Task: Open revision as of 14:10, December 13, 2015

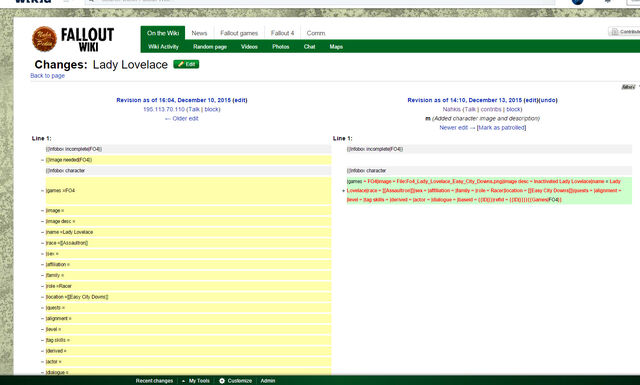Action: click(464, 100)
